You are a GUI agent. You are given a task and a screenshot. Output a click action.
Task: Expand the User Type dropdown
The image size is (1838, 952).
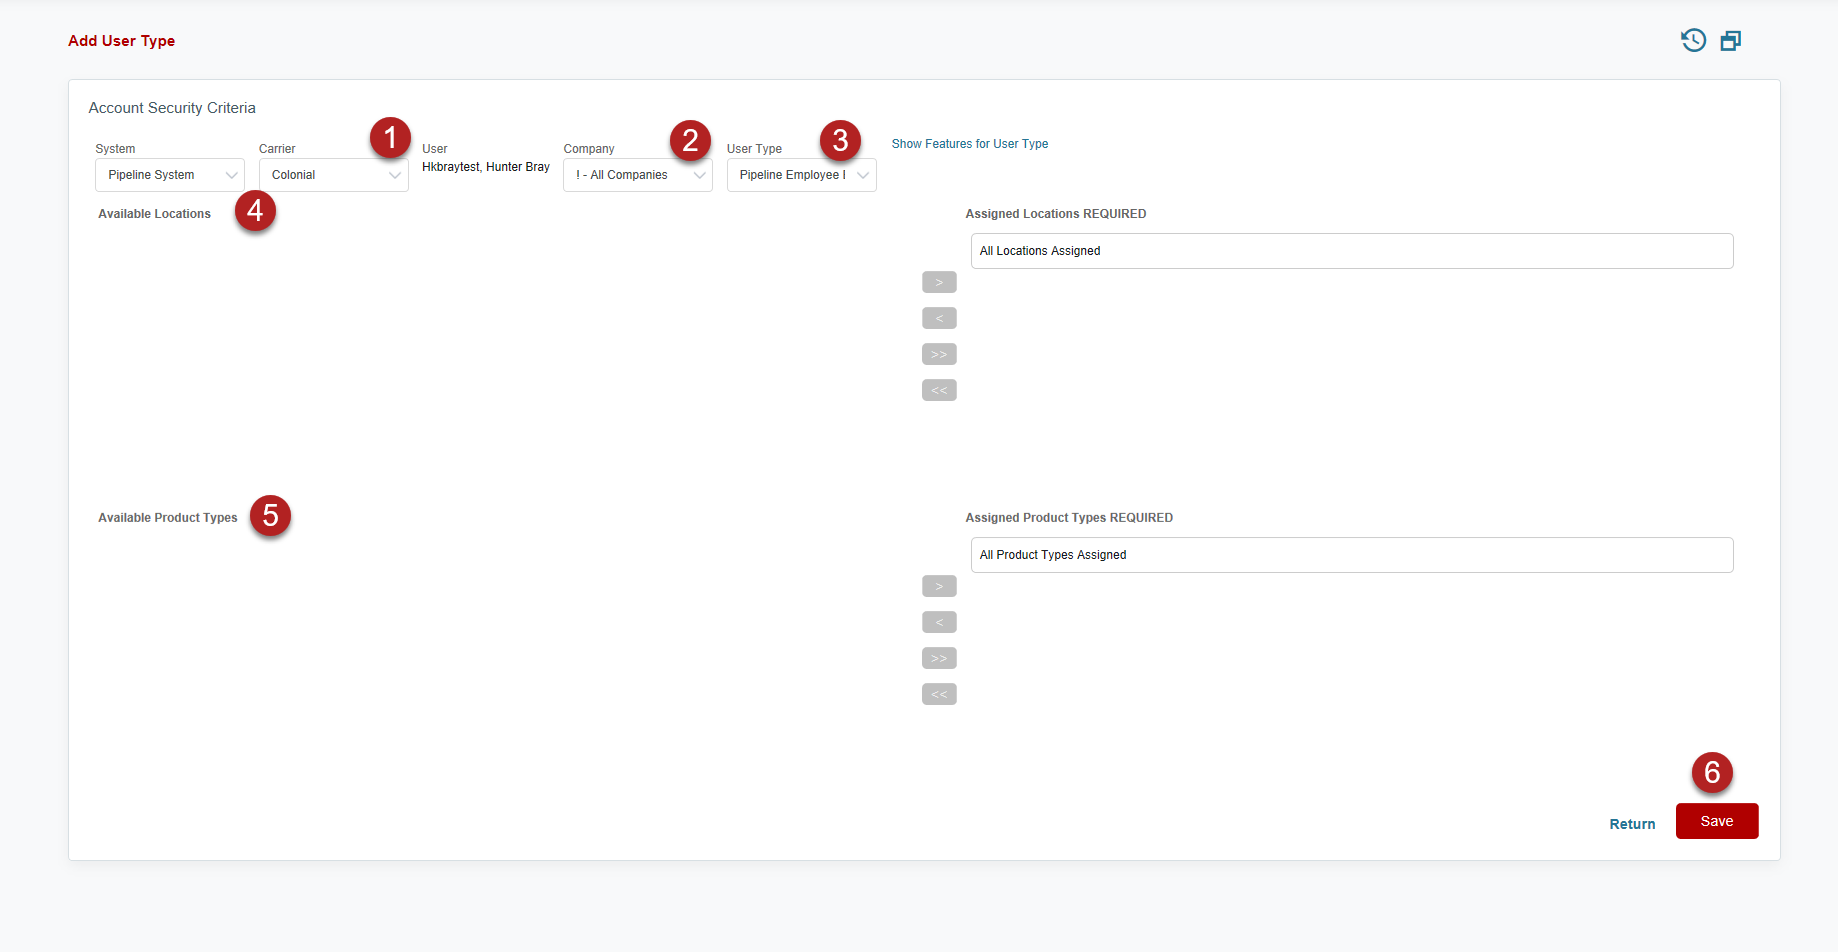tap(801, 175)
